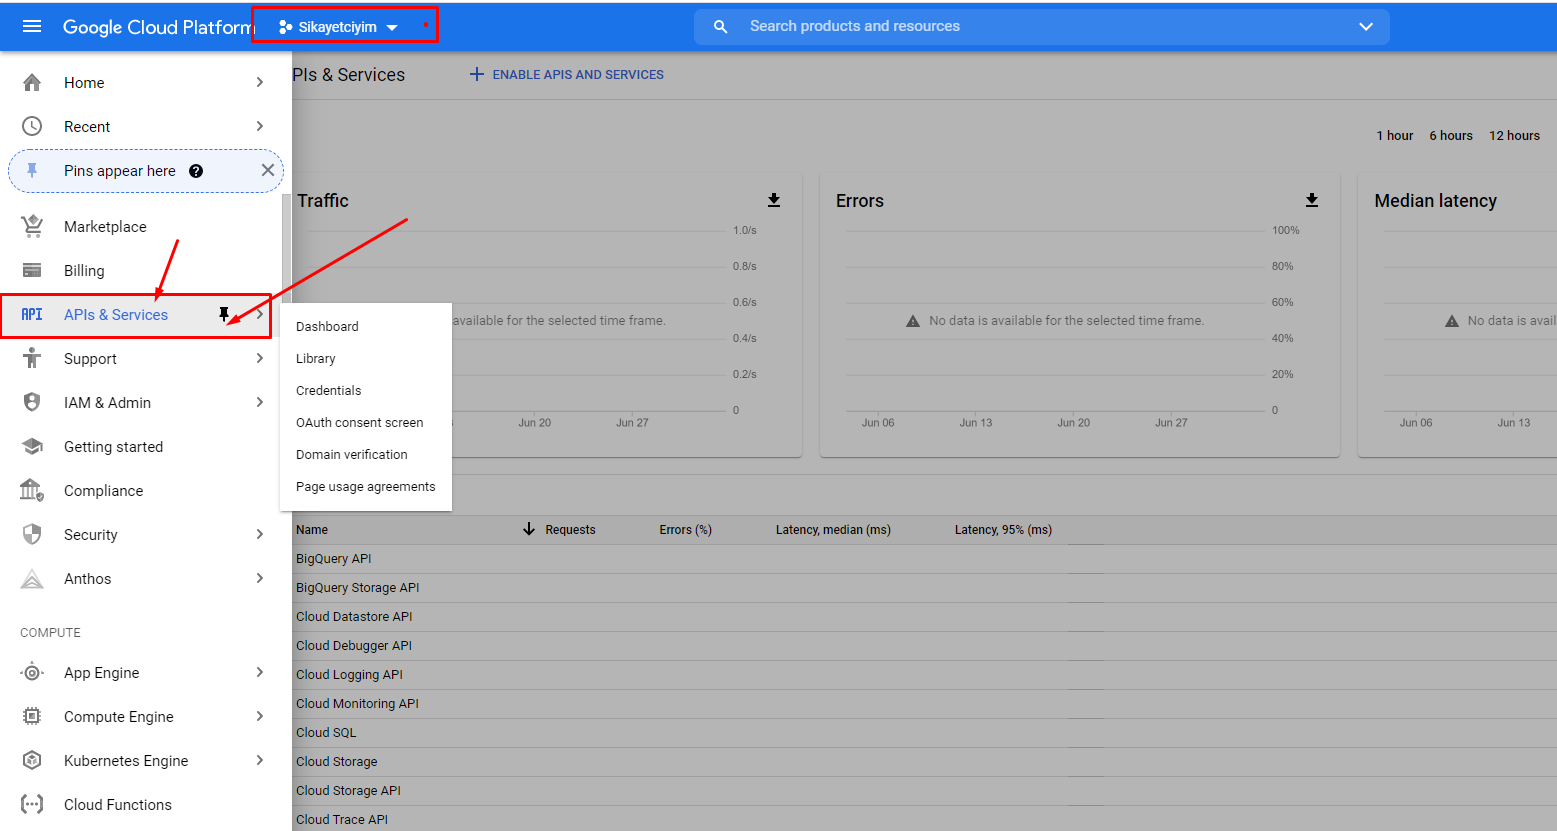Download the Traffic chart data
This screenshot has width=1557, height=831.
(x=774, y=200)
